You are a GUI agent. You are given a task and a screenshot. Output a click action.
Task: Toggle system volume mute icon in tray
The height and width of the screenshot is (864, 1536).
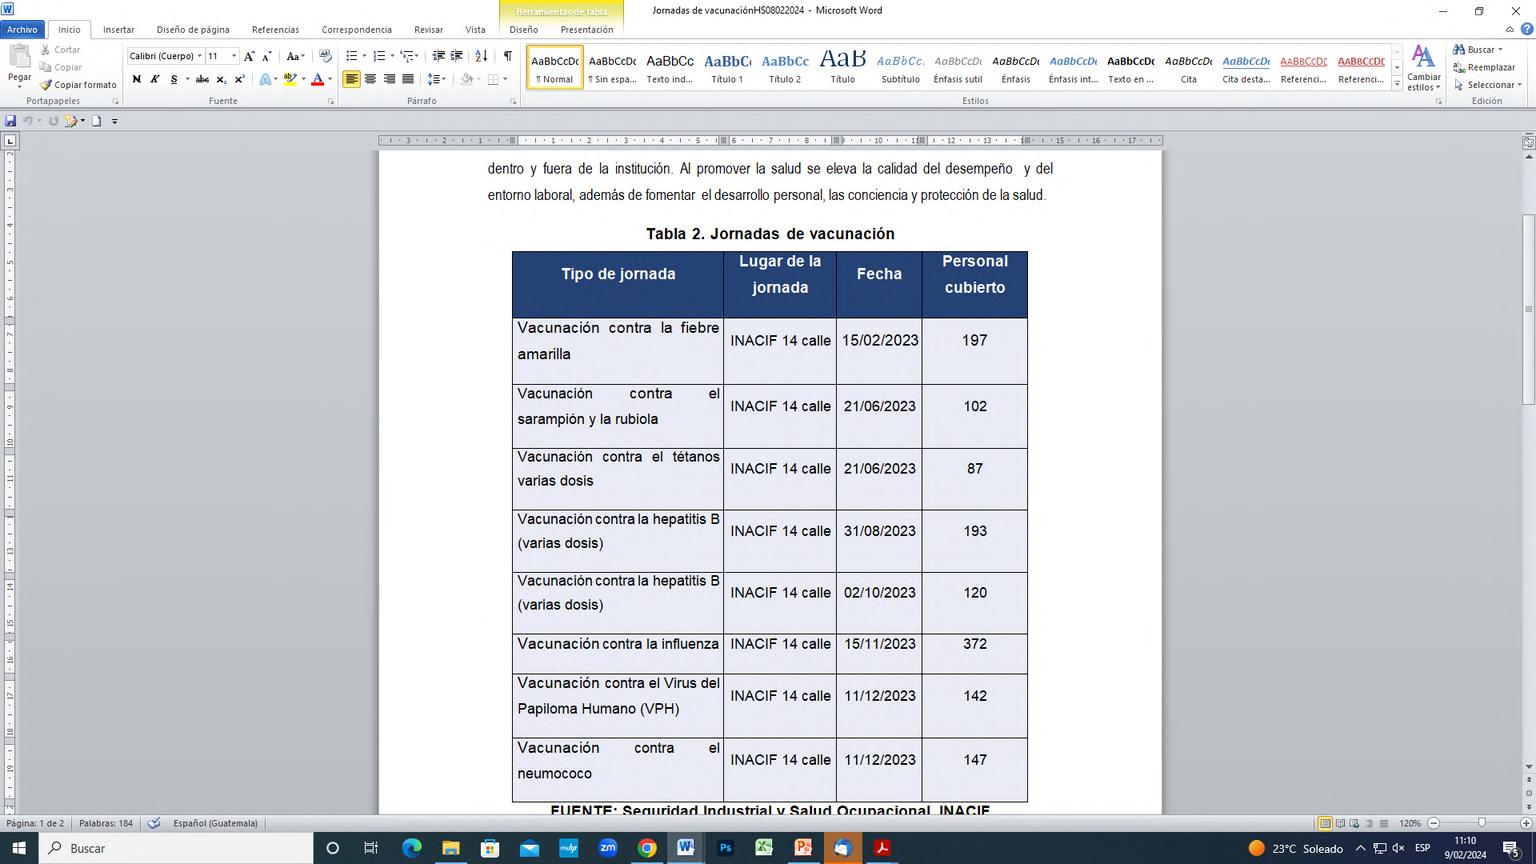pos(1398,848)
